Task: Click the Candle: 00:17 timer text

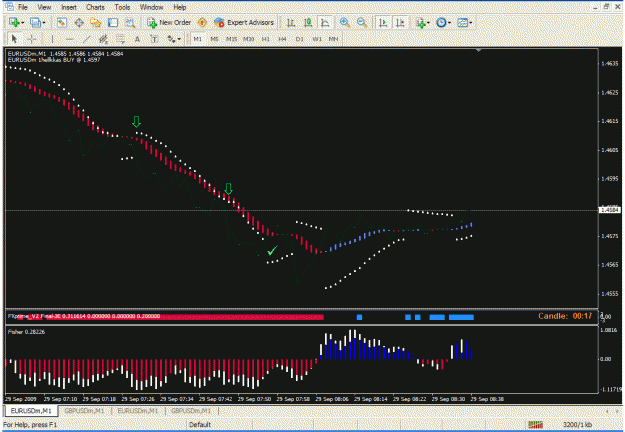Action: [x=565, y=316]
